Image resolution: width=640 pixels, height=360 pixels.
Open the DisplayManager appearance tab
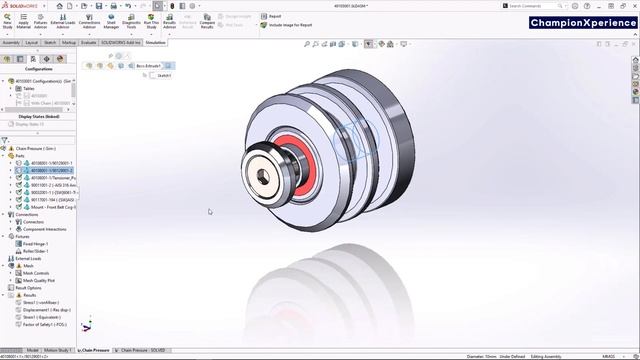click(x=60, y=59)
